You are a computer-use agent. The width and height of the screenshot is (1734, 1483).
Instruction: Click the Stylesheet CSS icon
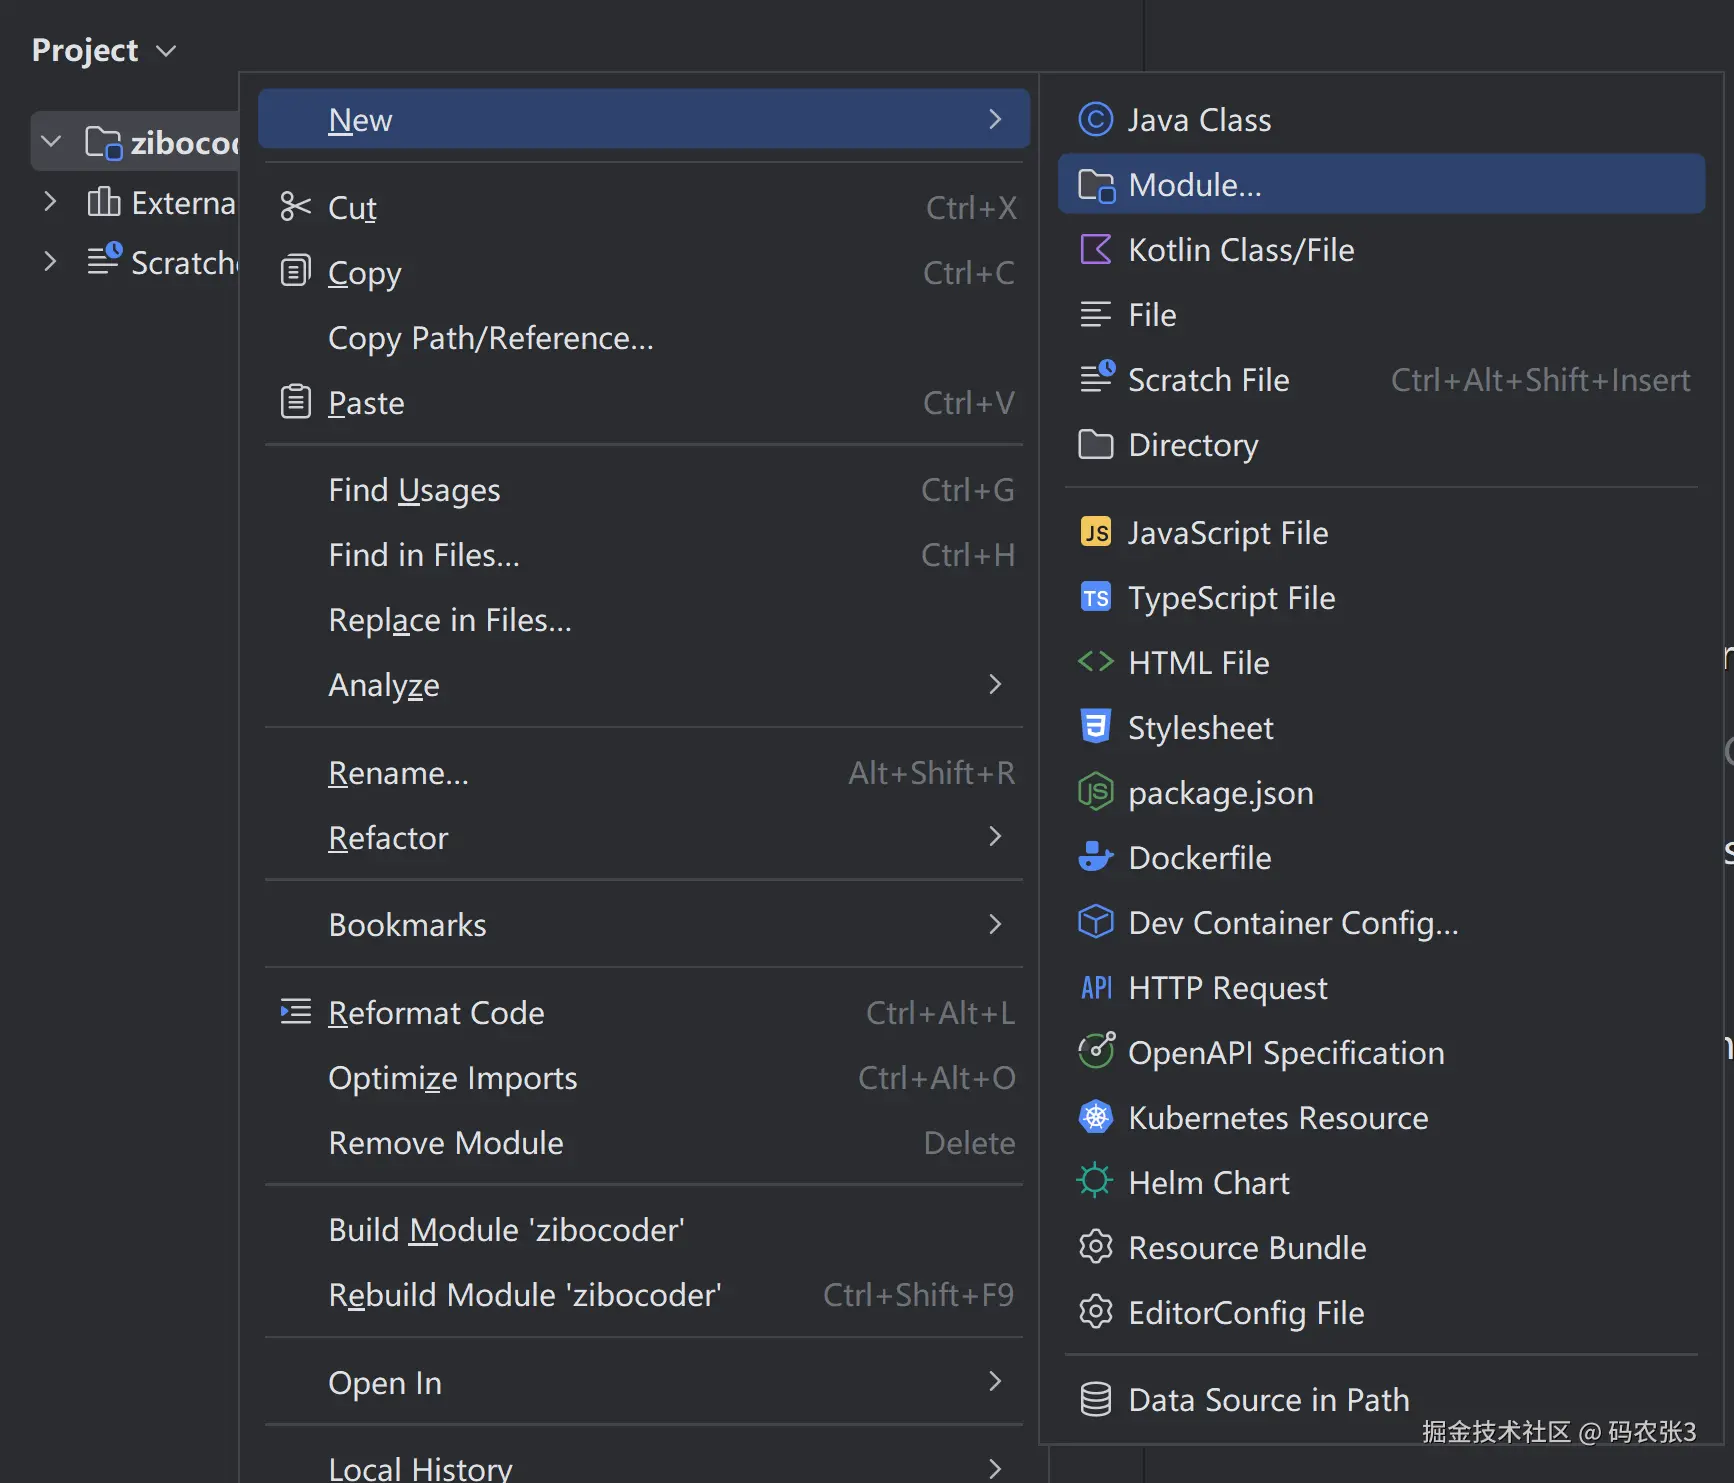click(x=1096, y=728)
